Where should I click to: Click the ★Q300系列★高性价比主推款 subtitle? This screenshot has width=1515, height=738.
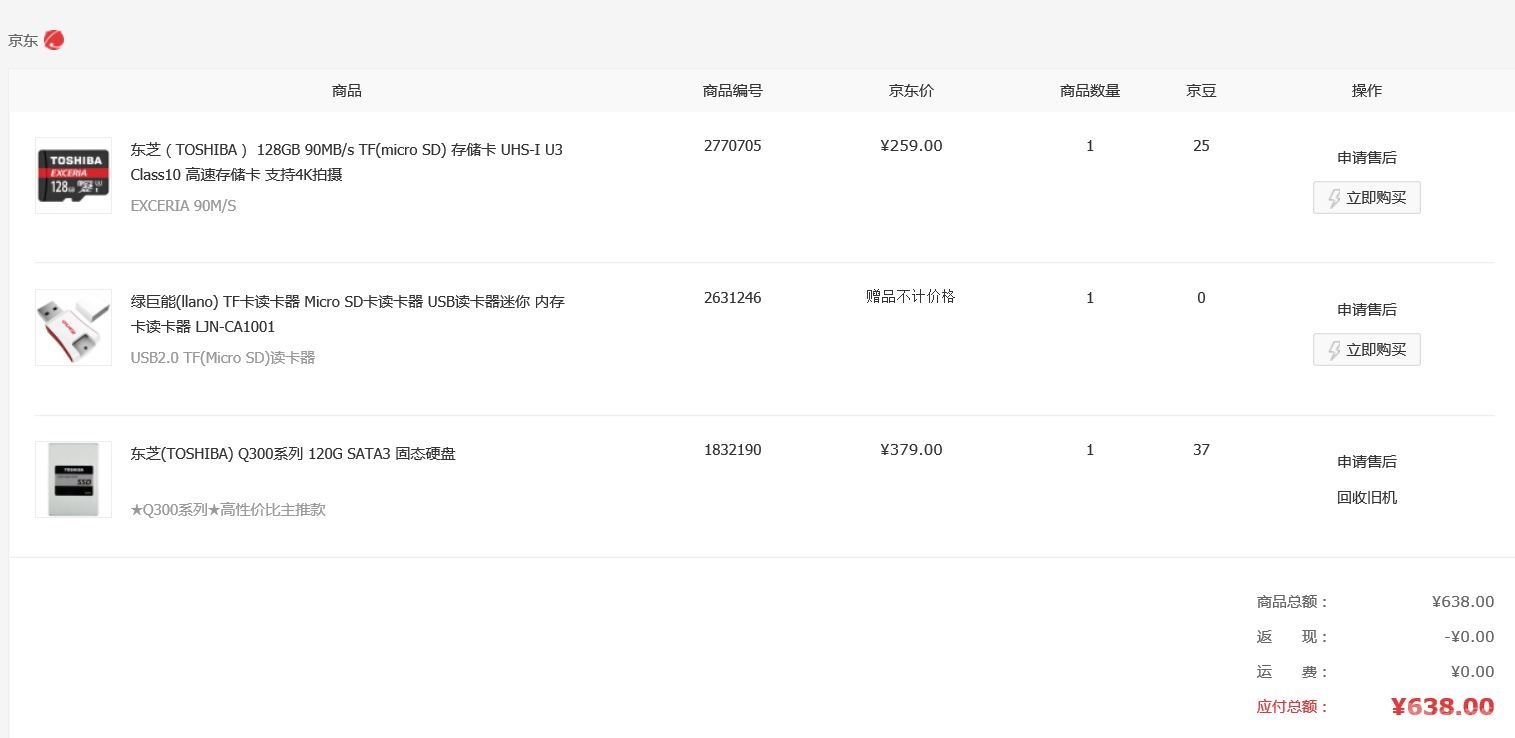tap(228, 509)
